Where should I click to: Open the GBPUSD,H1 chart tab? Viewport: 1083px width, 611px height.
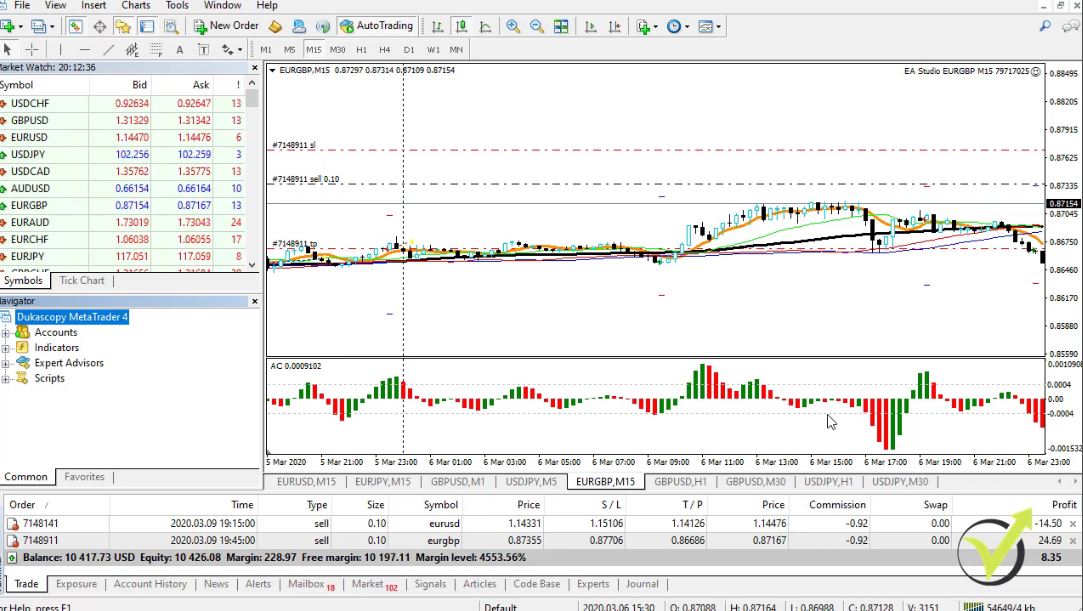[678, 482]
